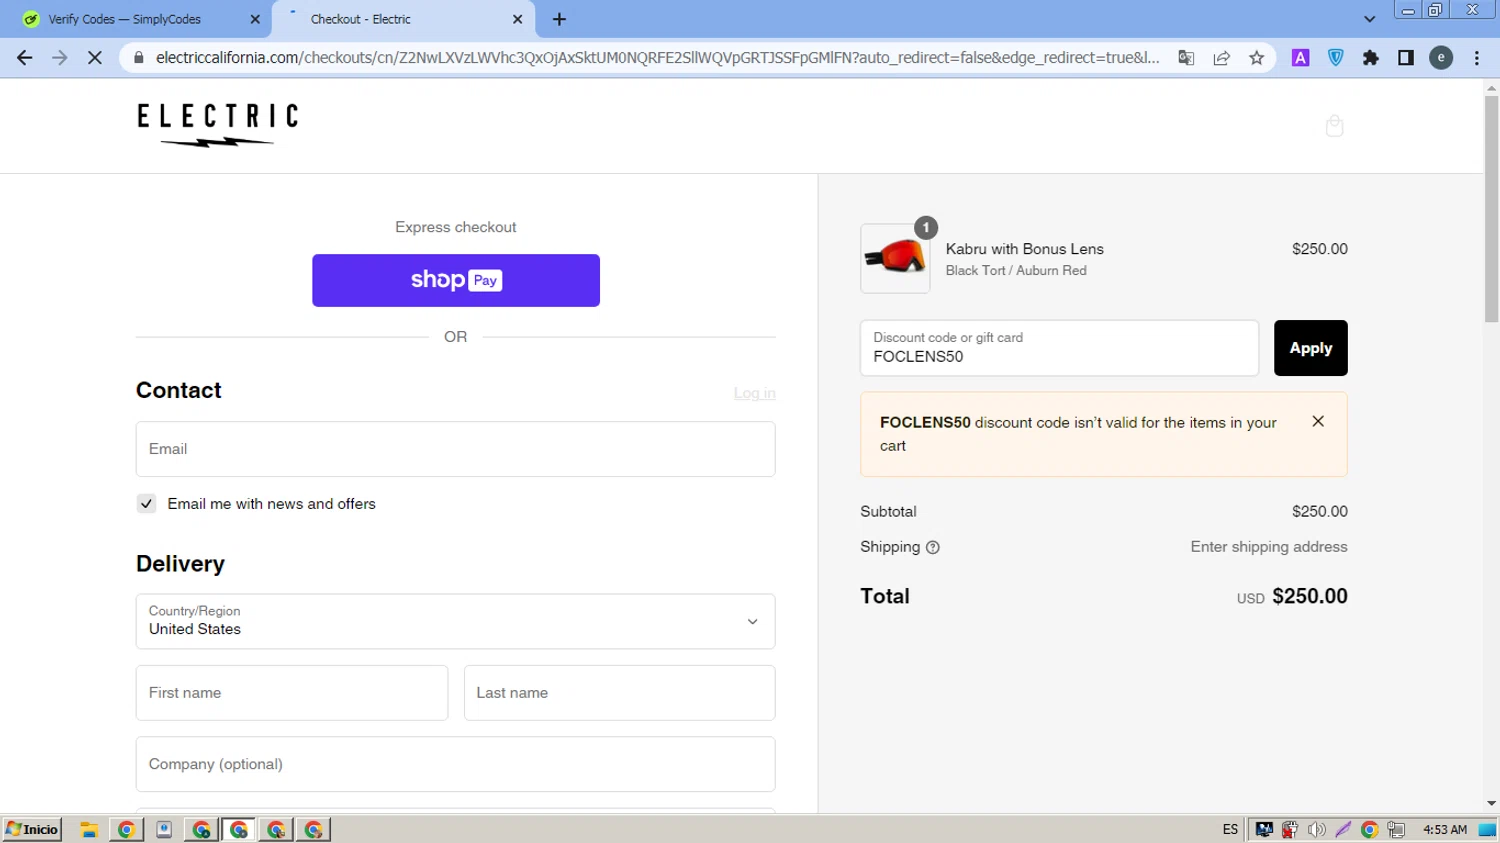This screenshot has height=843, width=1500.
Task: Open Google Translate page icon
Action: click(1186, 58)
